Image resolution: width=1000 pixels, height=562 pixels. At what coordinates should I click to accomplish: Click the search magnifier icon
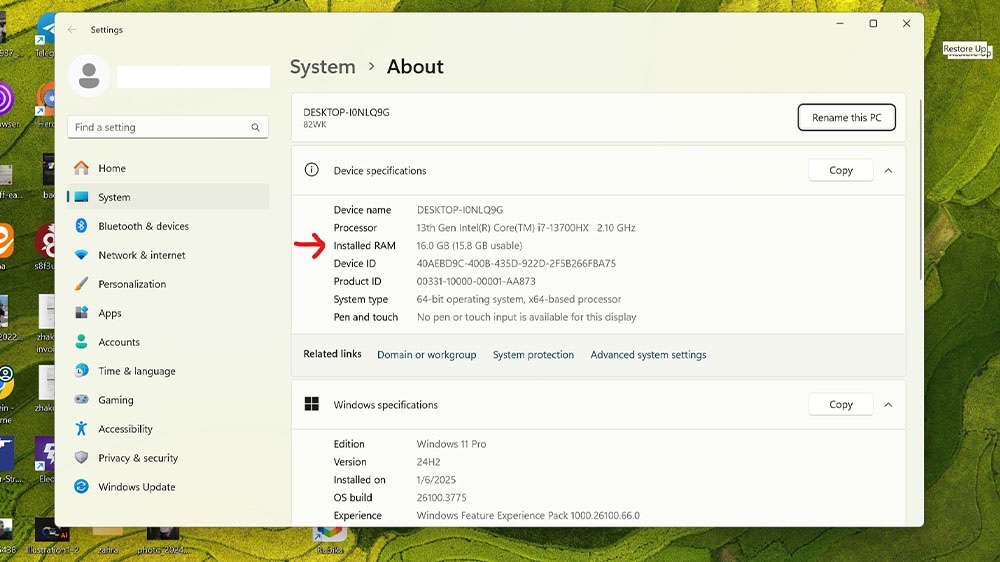click(255, 127)
